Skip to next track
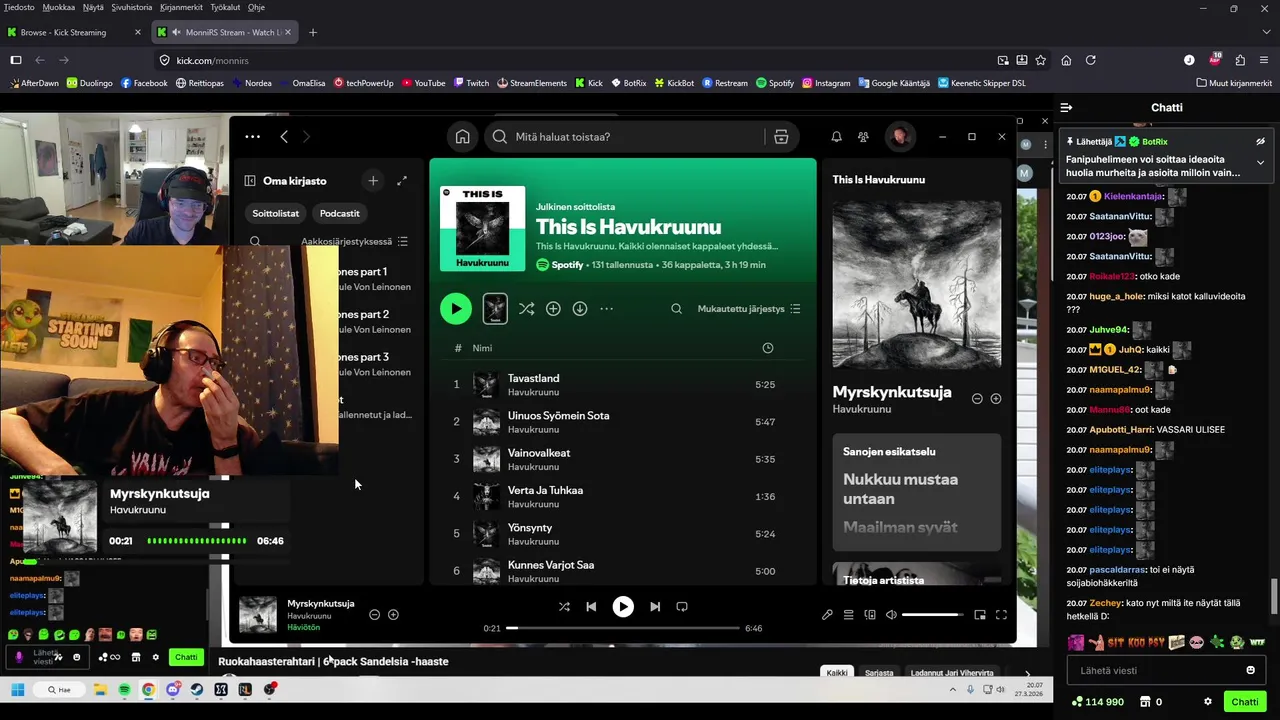This screenshot has width=1280, height=720. pos(655,606)
